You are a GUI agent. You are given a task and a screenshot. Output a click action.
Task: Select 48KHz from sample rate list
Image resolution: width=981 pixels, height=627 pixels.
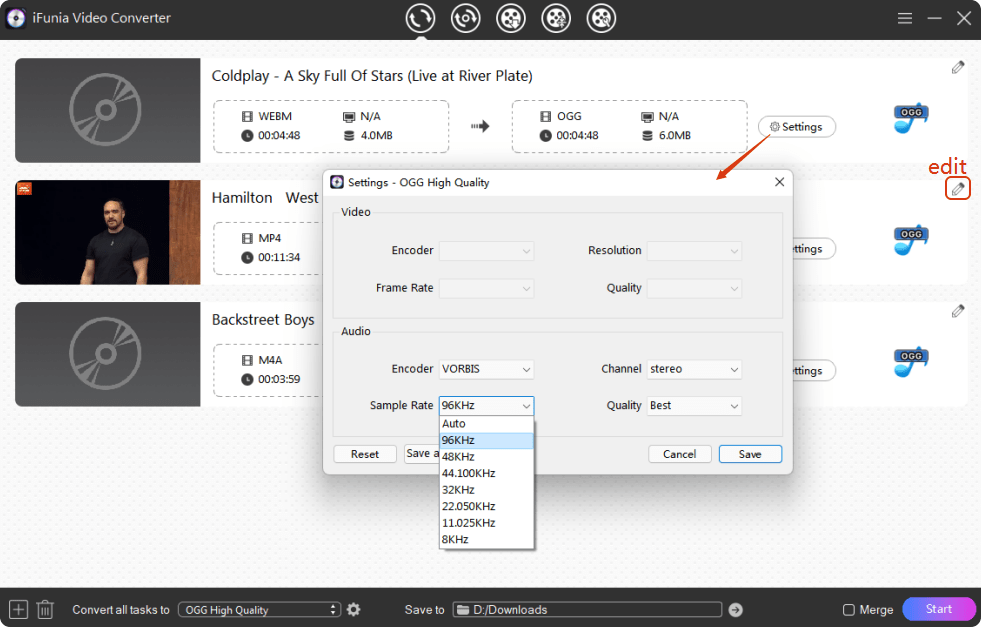click(x=486, y=457)
